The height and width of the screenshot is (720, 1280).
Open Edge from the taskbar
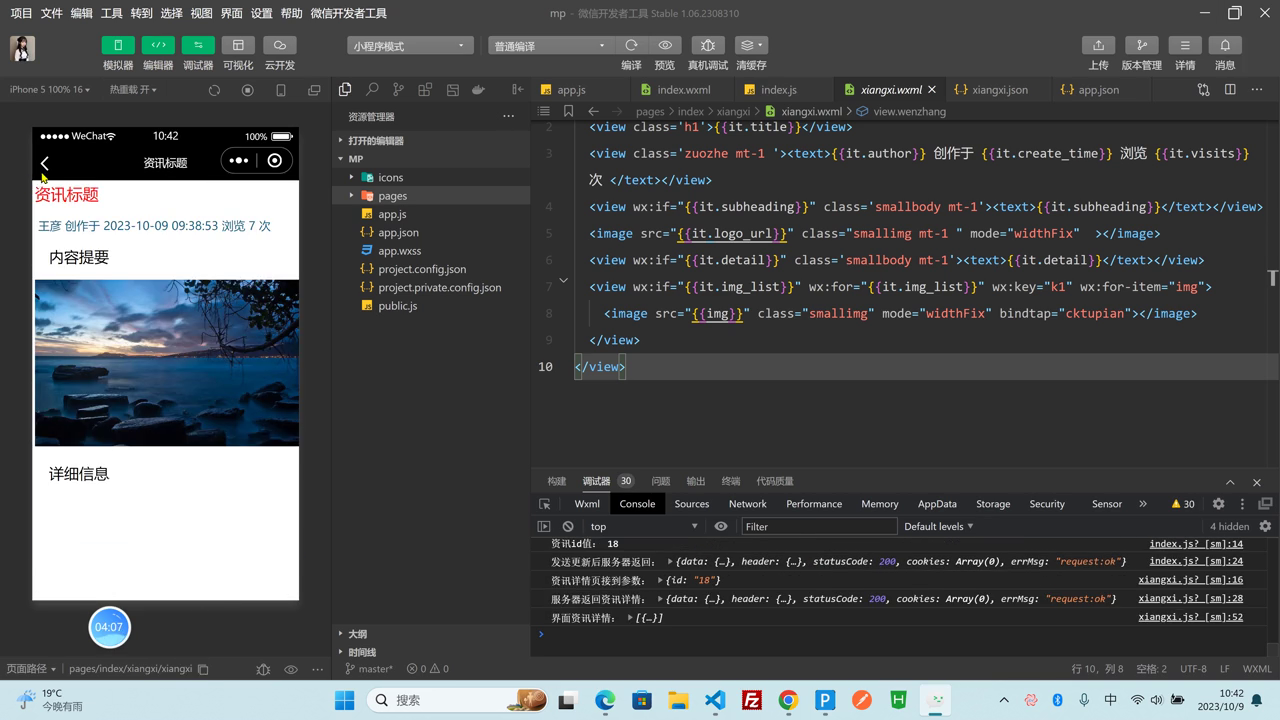coord(605,700)
